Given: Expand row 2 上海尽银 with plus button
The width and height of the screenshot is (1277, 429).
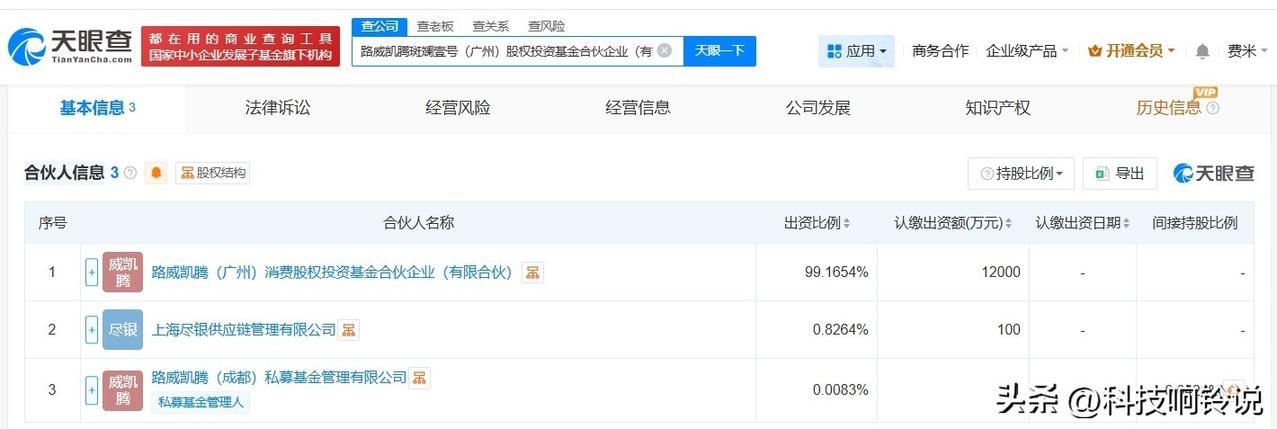Looking at the screenshot, I should pyautogui.click(x=92, y=330).
